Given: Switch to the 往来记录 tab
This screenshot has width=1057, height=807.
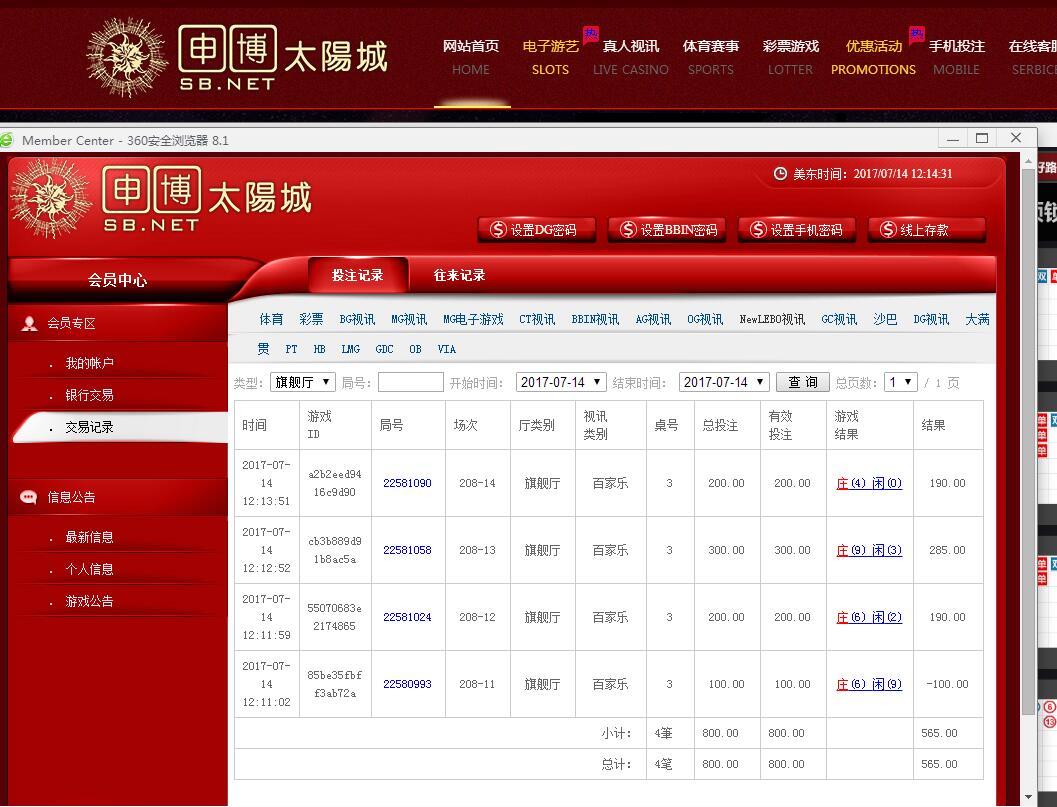Looking at the screenshot, I should point(459,276).
